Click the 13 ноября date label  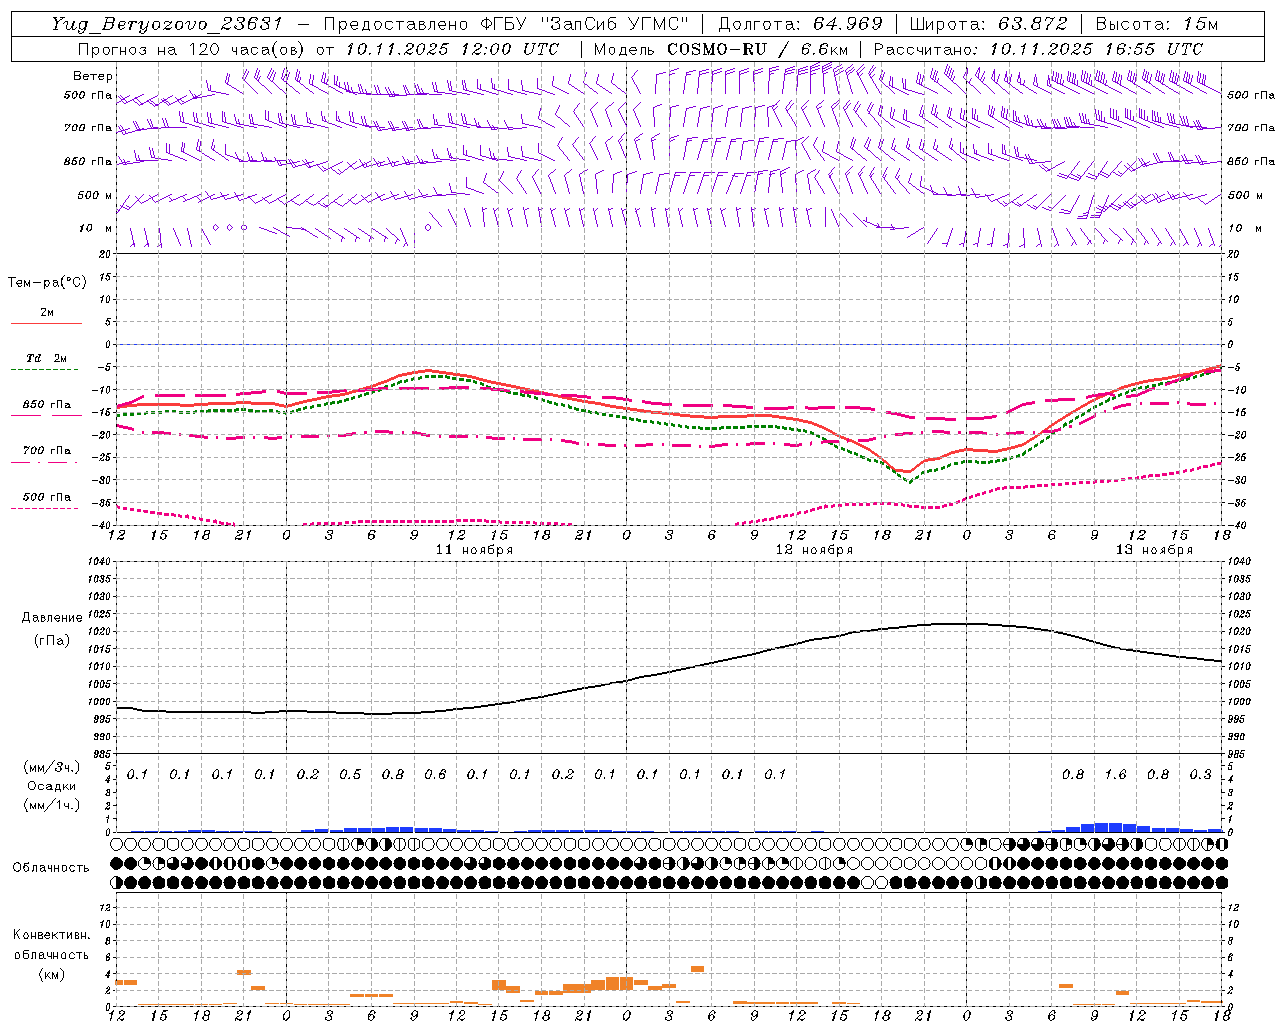pyautogui.click(x=1154, y=550)
